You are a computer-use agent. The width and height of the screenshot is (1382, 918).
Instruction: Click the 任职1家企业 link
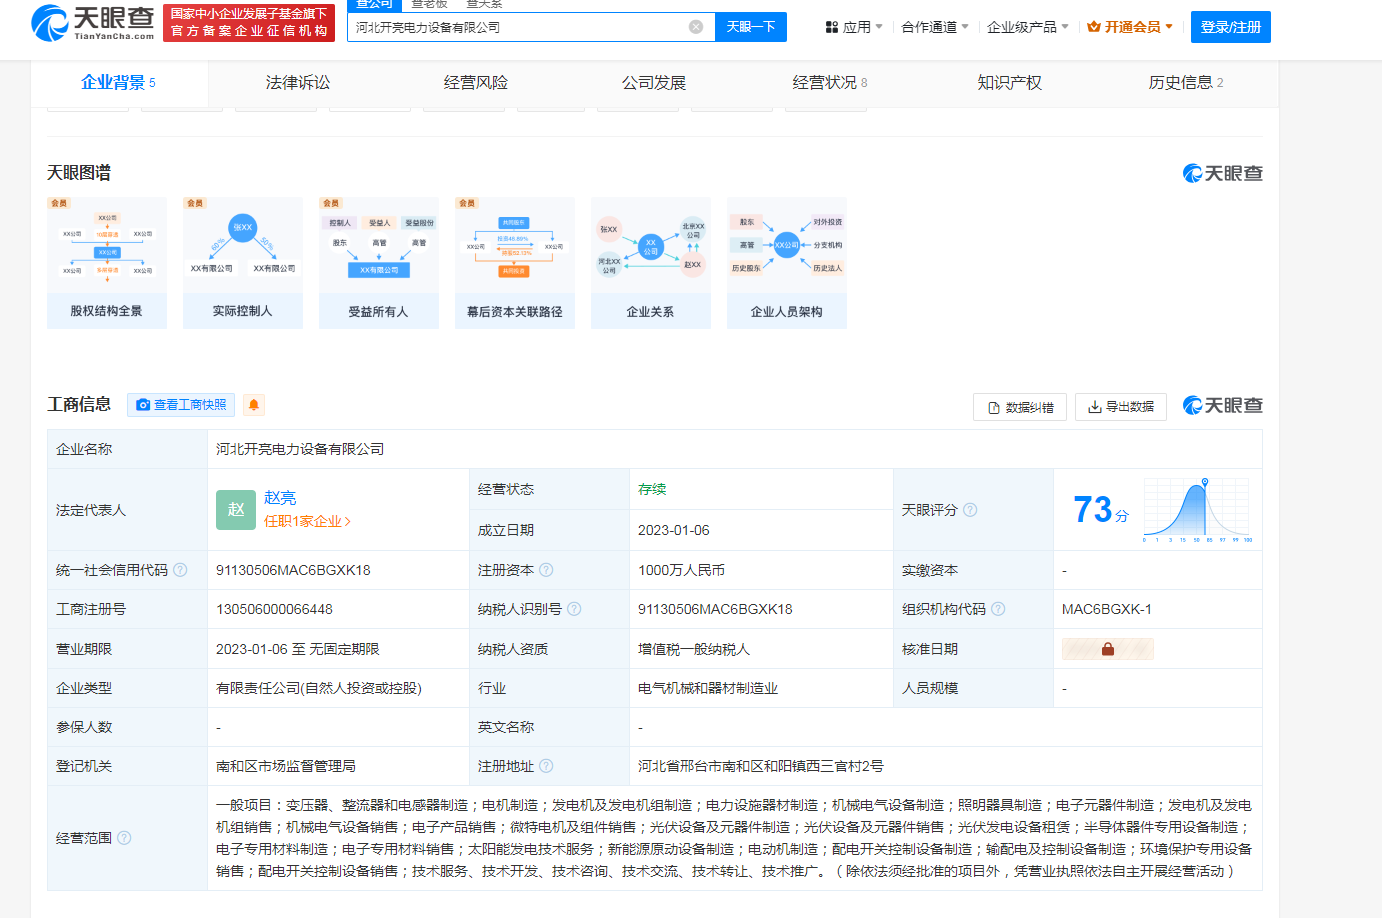pyautogui.click(x=307, y=522)
